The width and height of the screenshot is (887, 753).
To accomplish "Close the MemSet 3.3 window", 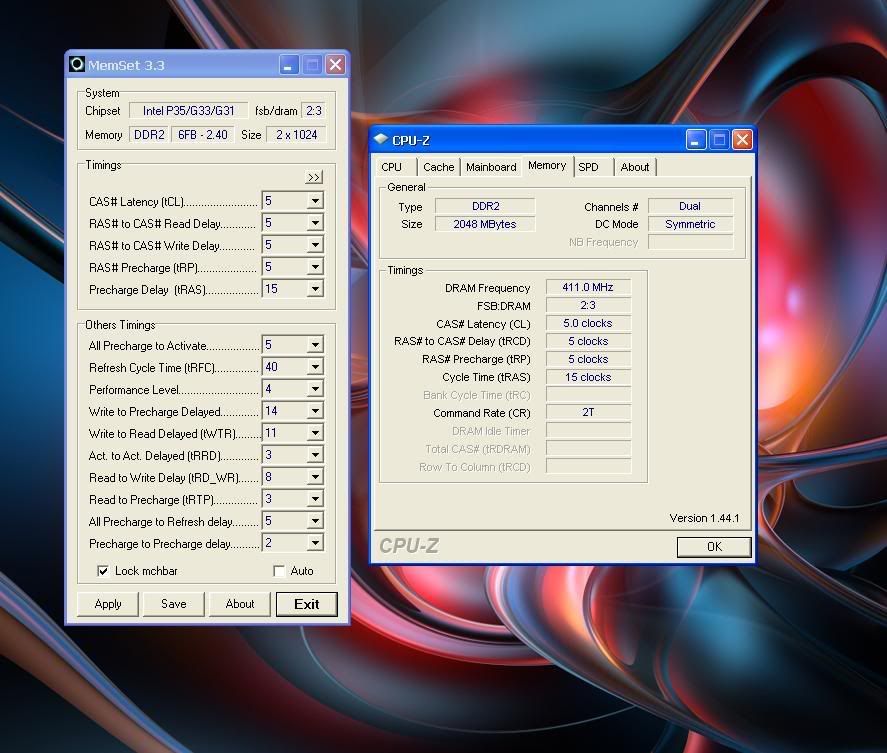I will 335,64.
